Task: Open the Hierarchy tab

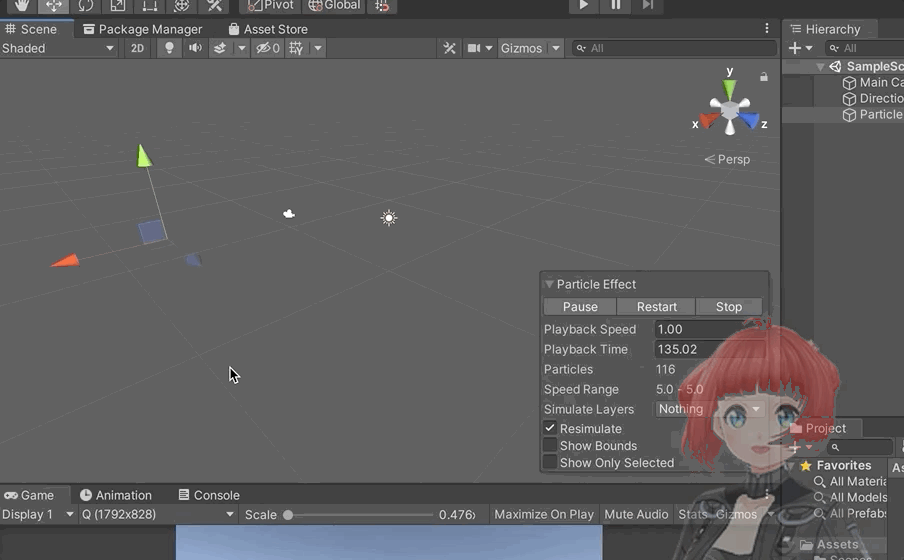Action: pos(826,29)
